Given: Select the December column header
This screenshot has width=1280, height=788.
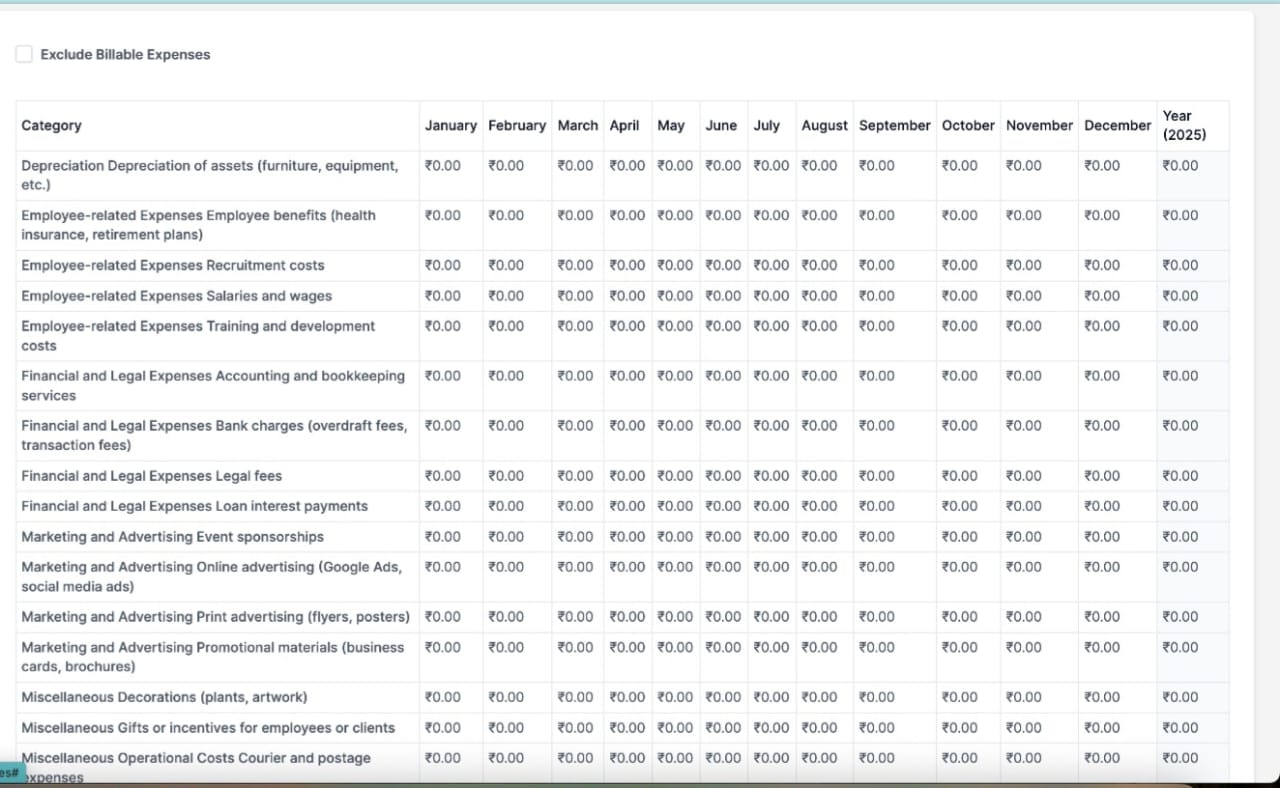Looking at the screenshot, I should click(1117, 126).
